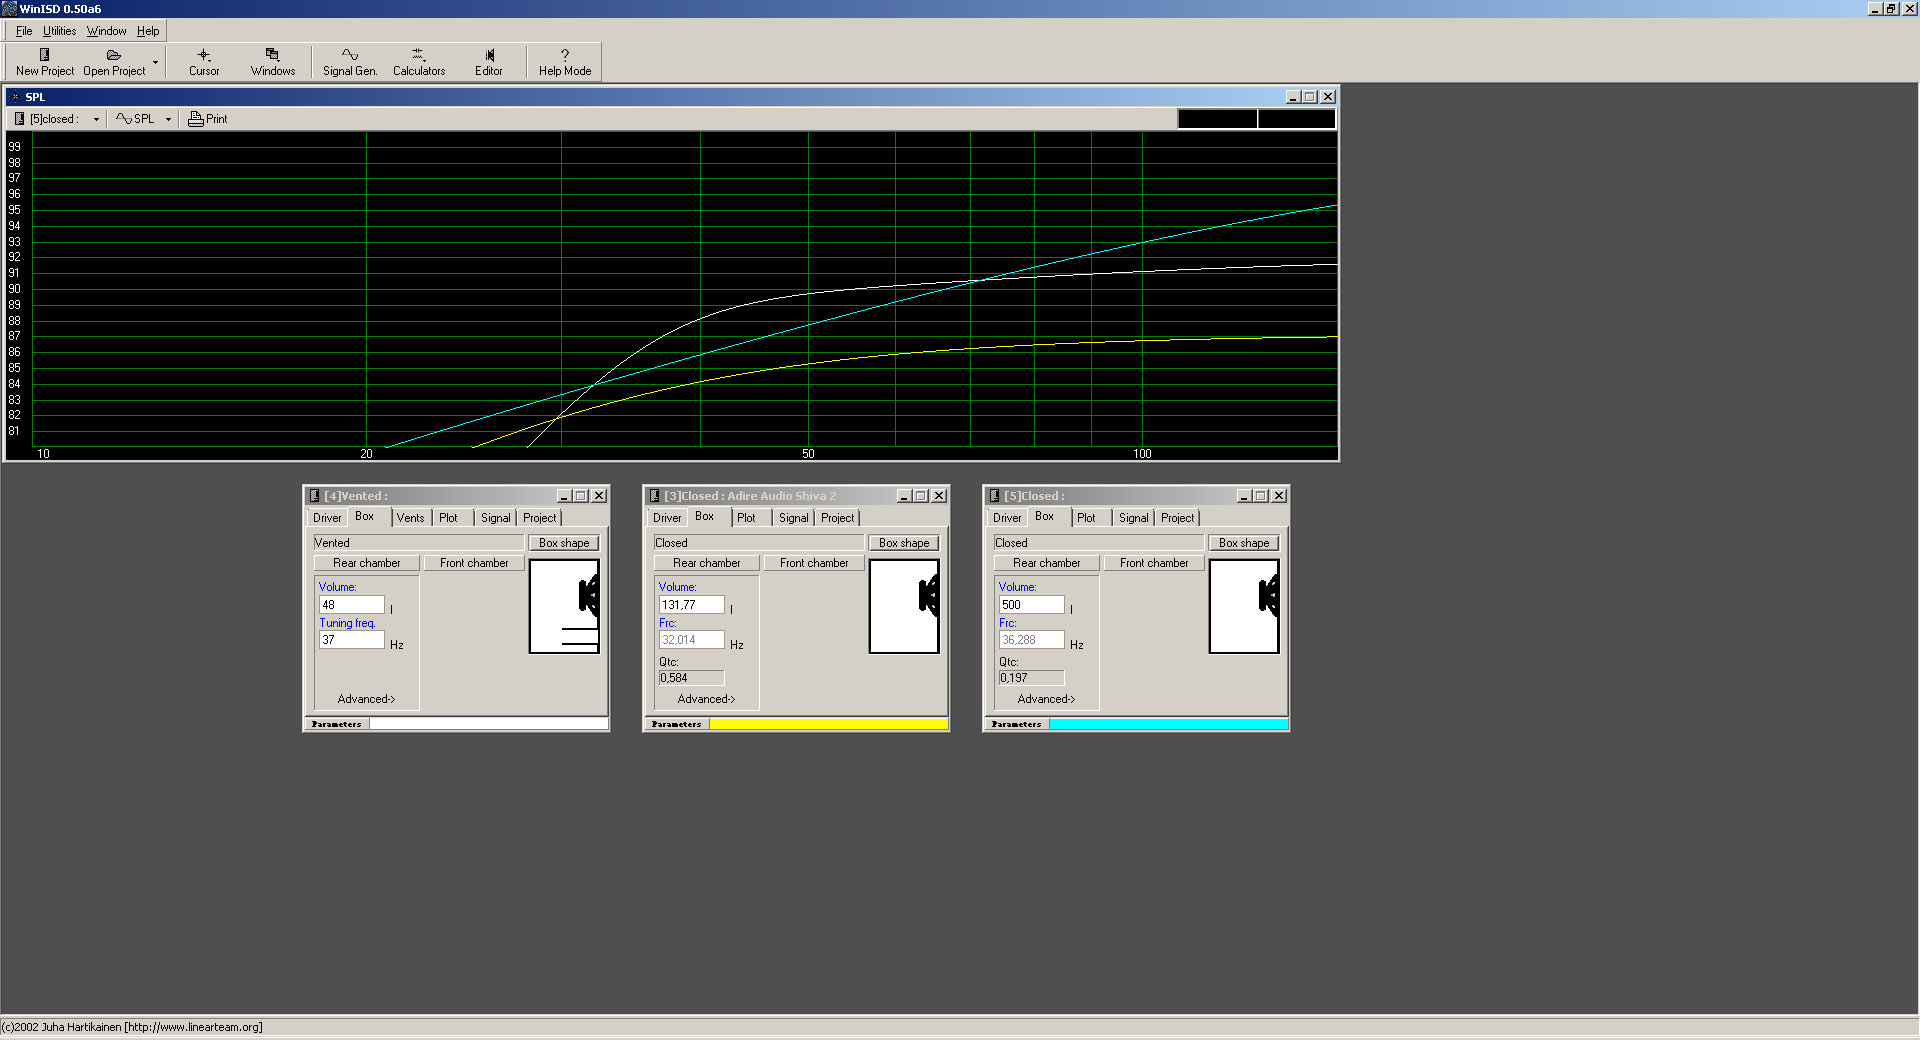This screenshot has height=1040, width=1920.
Task: Click the New Project toolbar icon
Action: (44, 56)
